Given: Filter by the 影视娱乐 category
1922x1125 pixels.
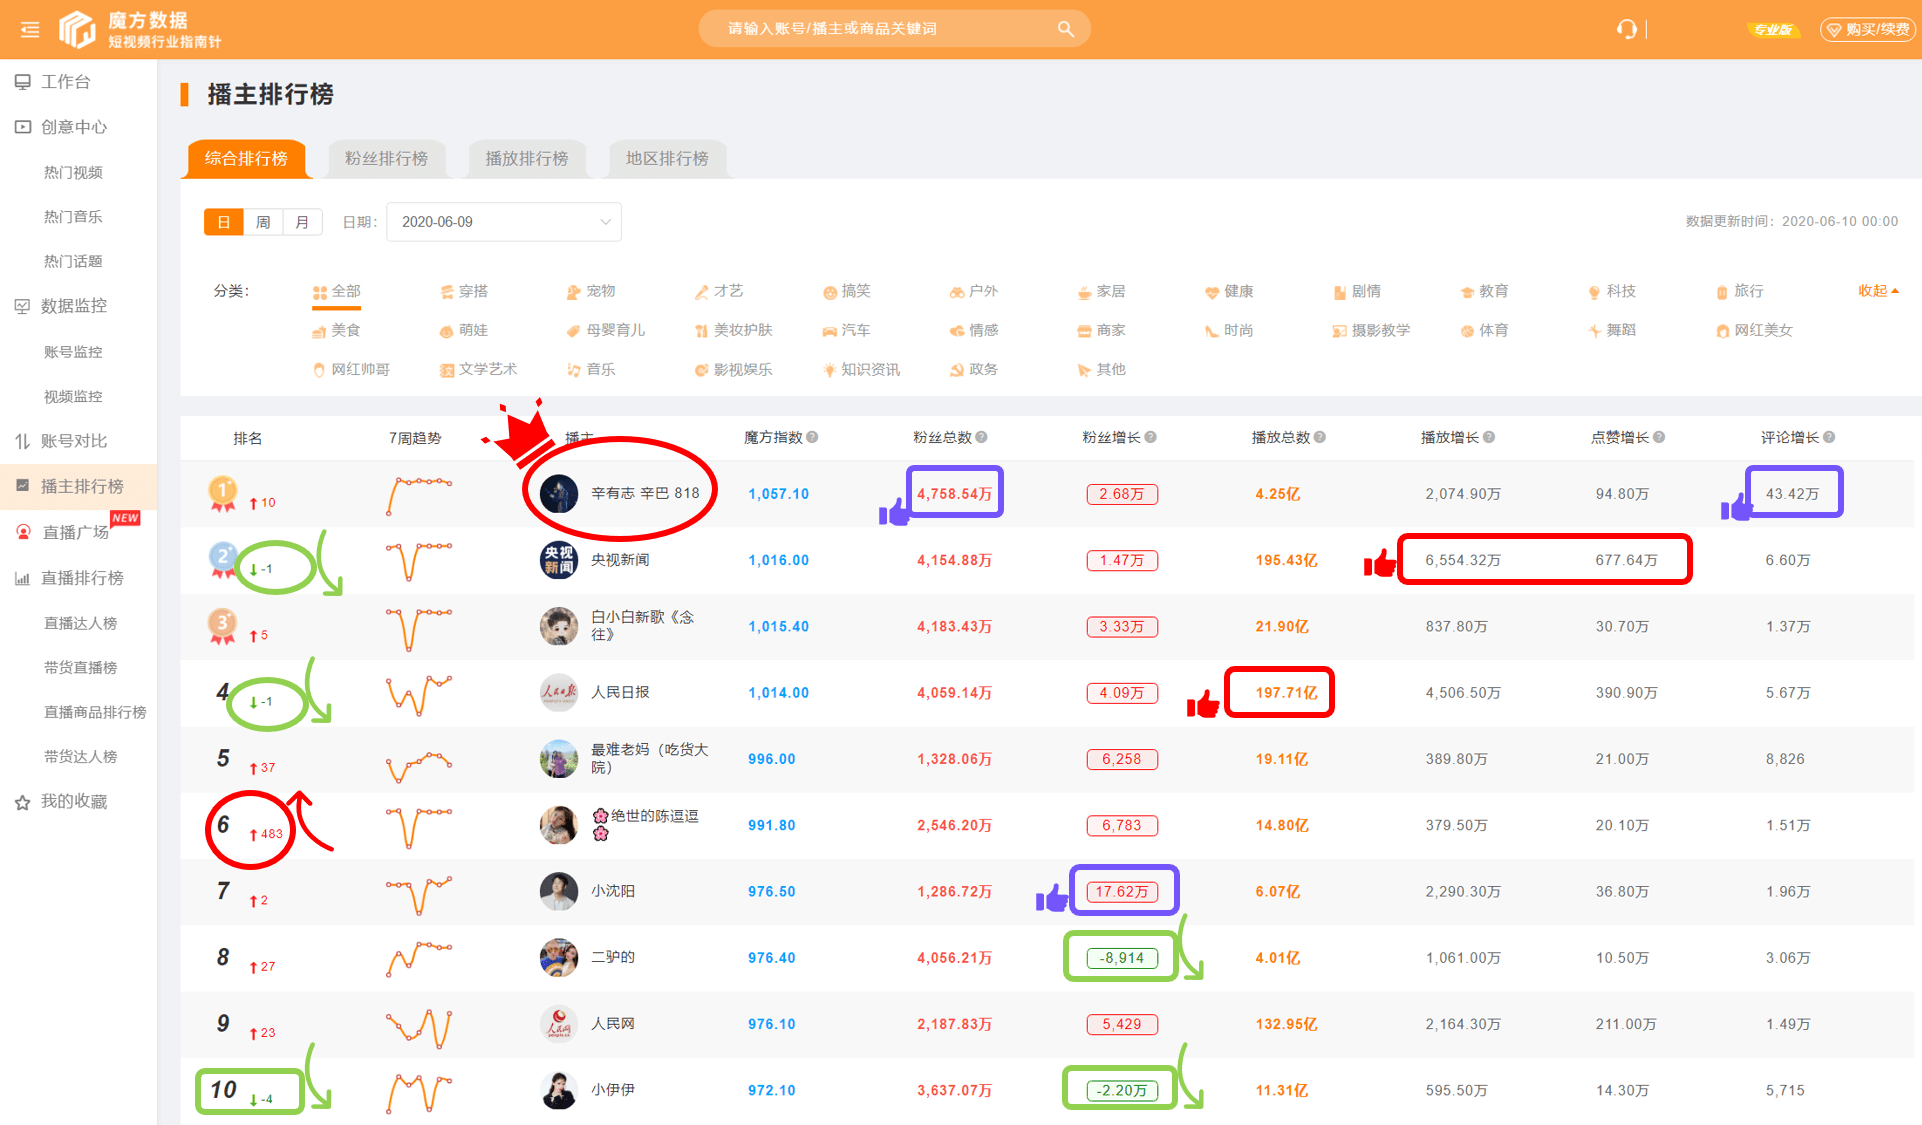Looking at the screenshot, I should click(x=734, y=370).
